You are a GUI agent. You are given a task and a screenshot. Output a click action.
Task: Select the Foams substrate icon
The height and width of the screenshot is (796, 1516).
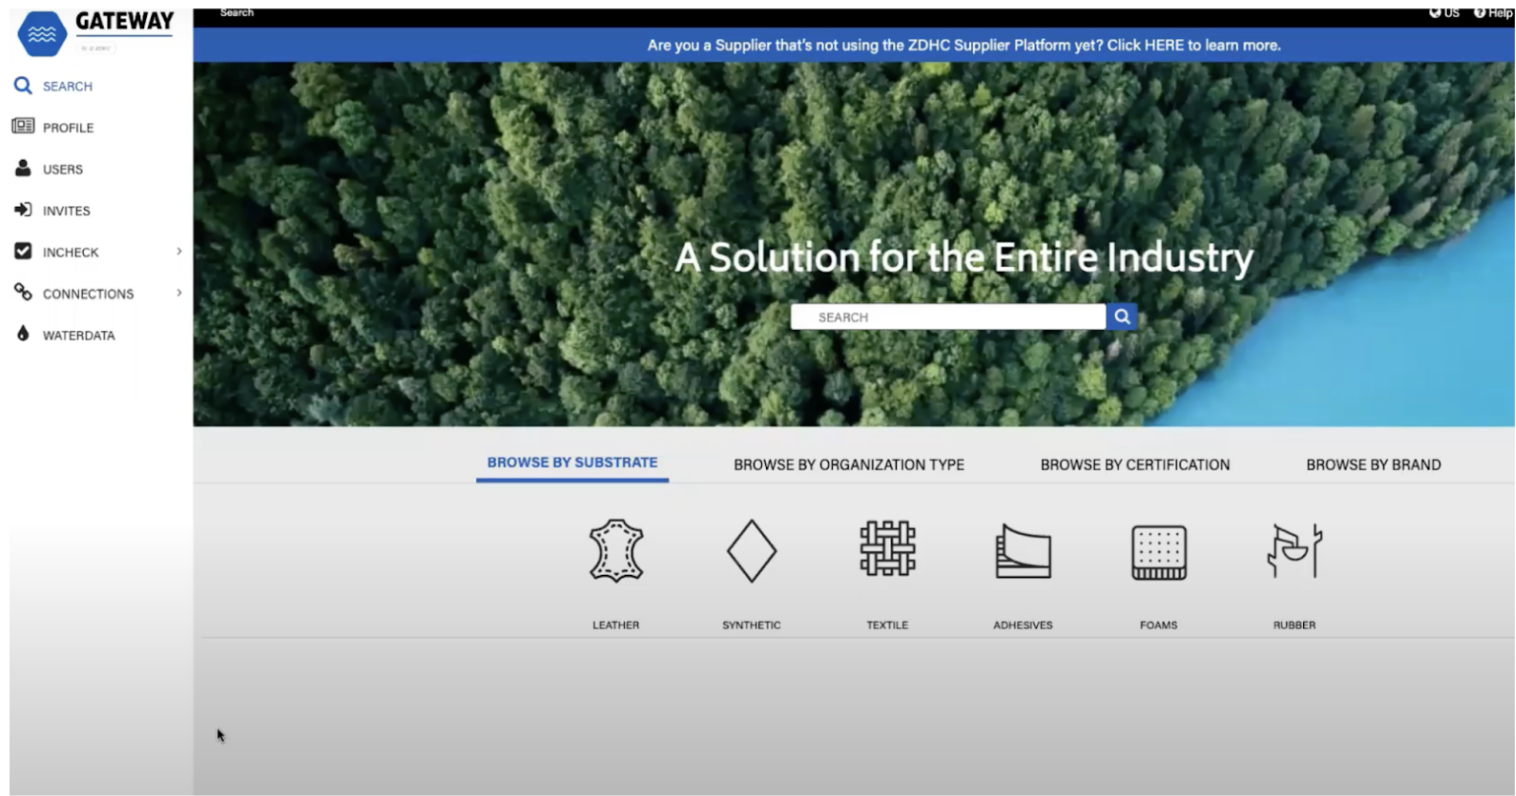(1158, 552)
